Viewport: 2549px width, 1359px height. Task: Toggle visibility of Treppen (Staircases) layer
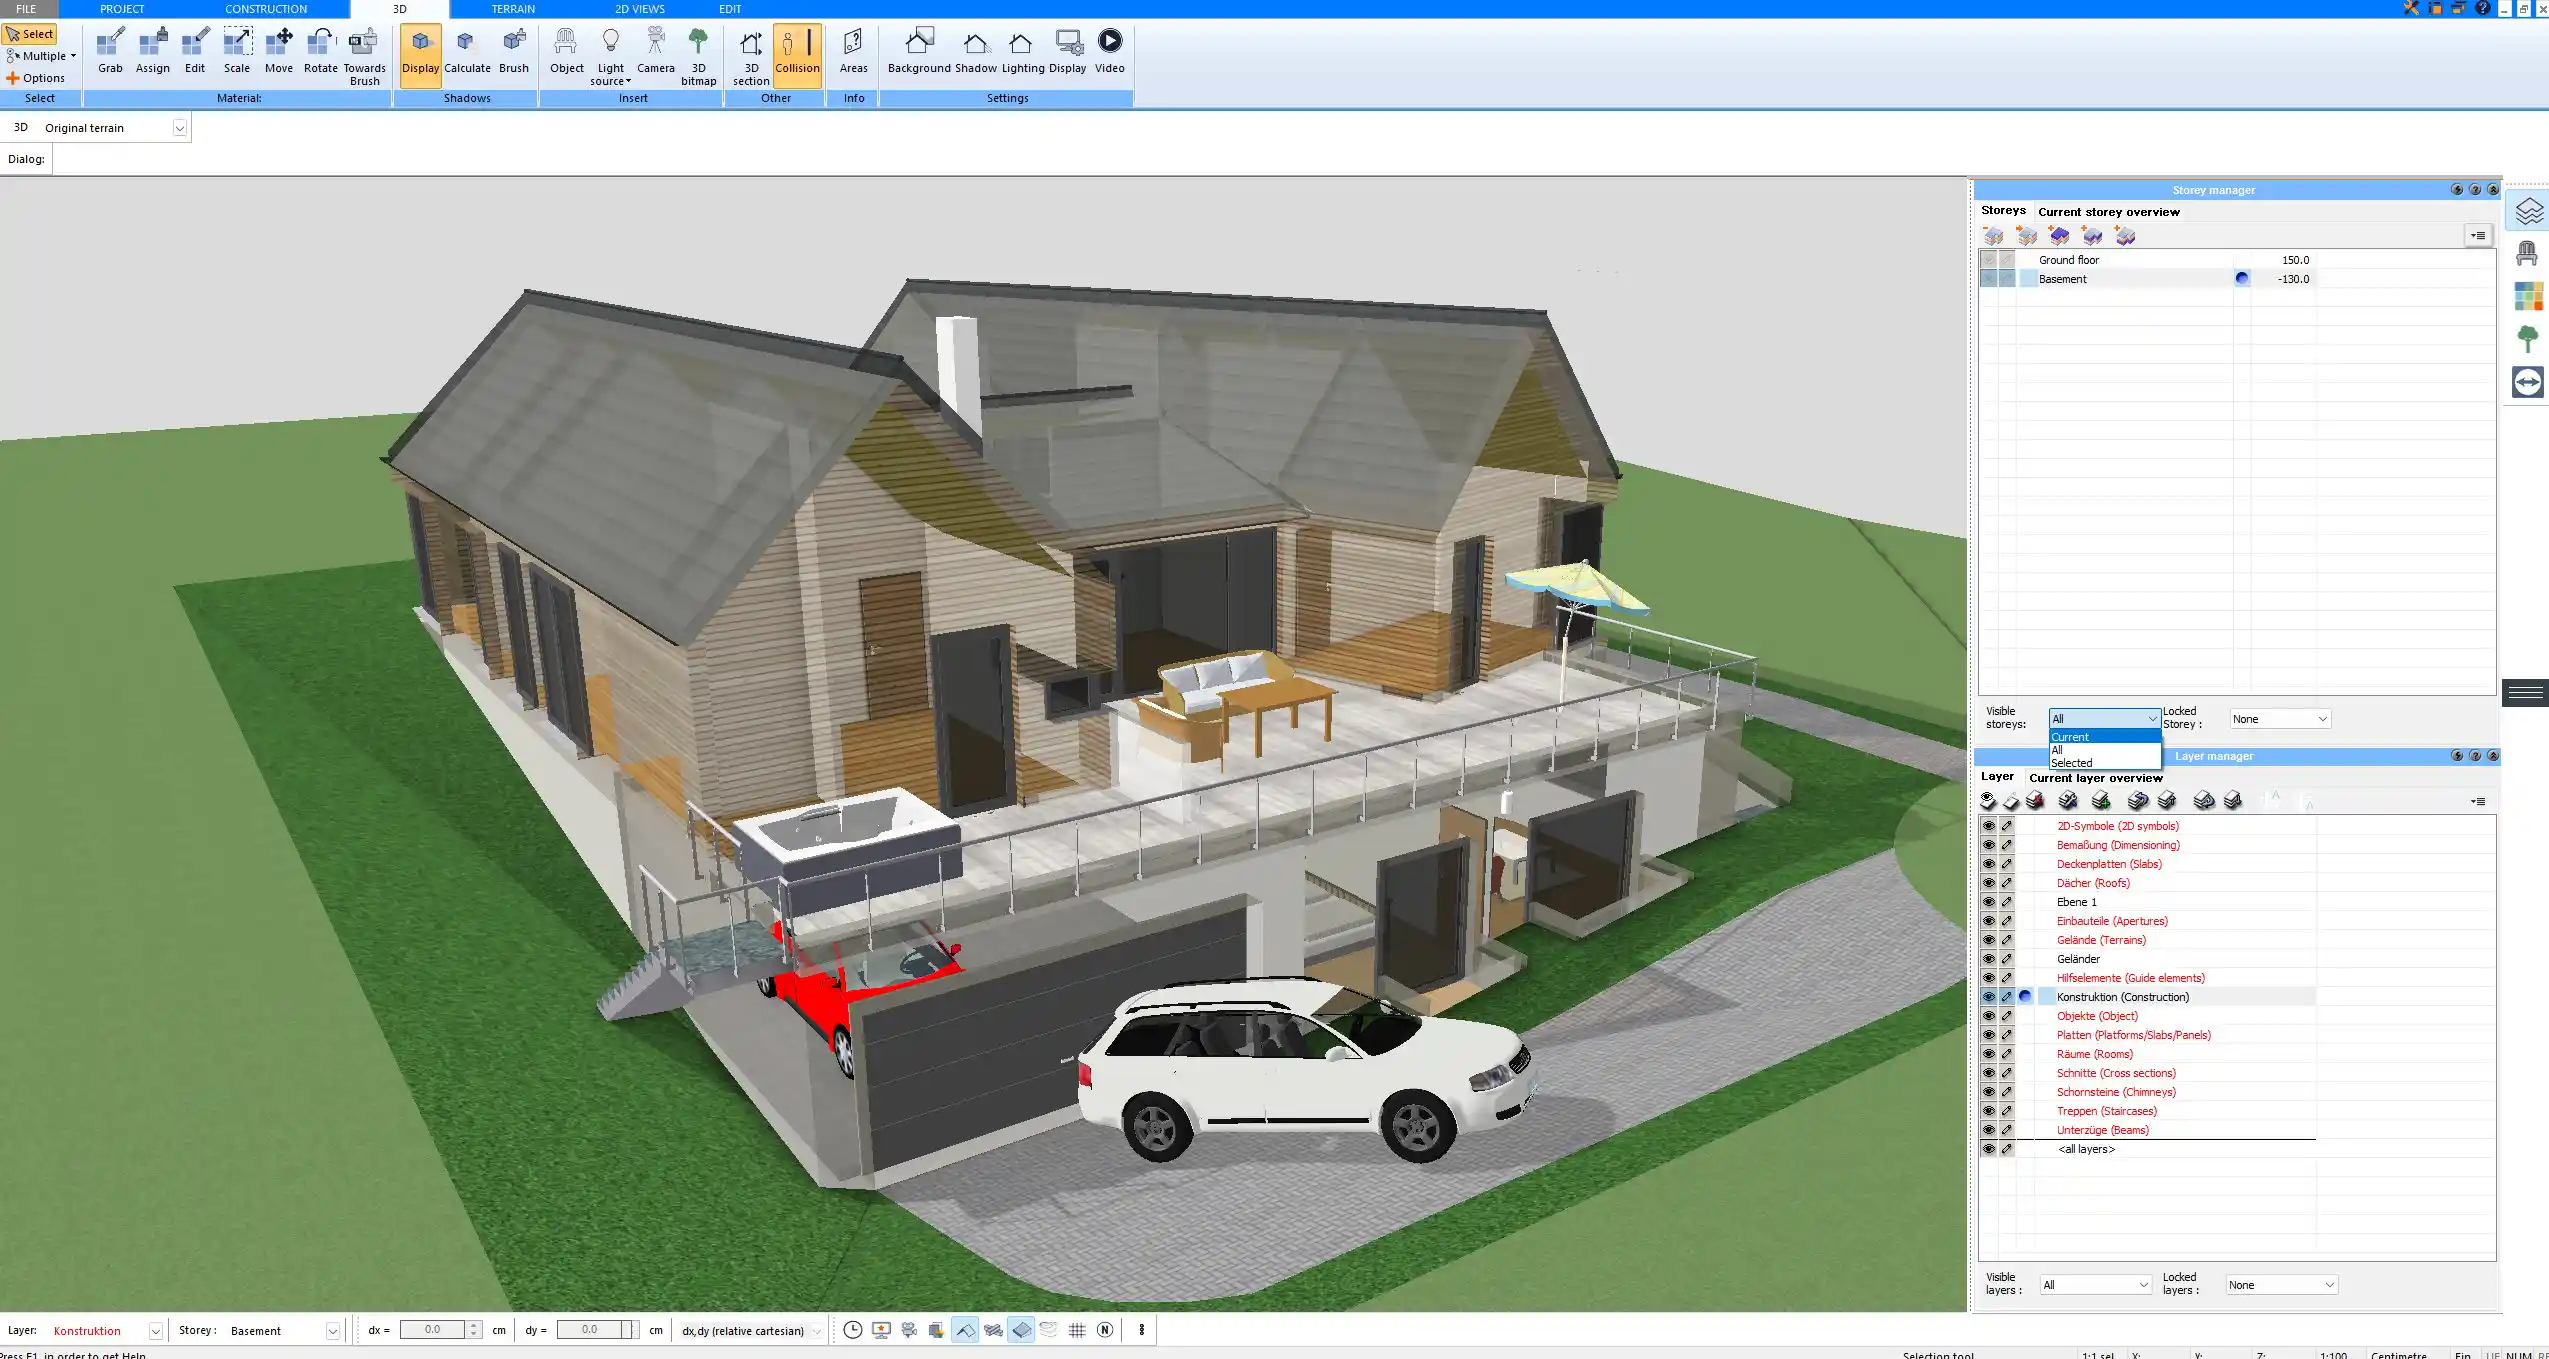click(1988, 1111)
